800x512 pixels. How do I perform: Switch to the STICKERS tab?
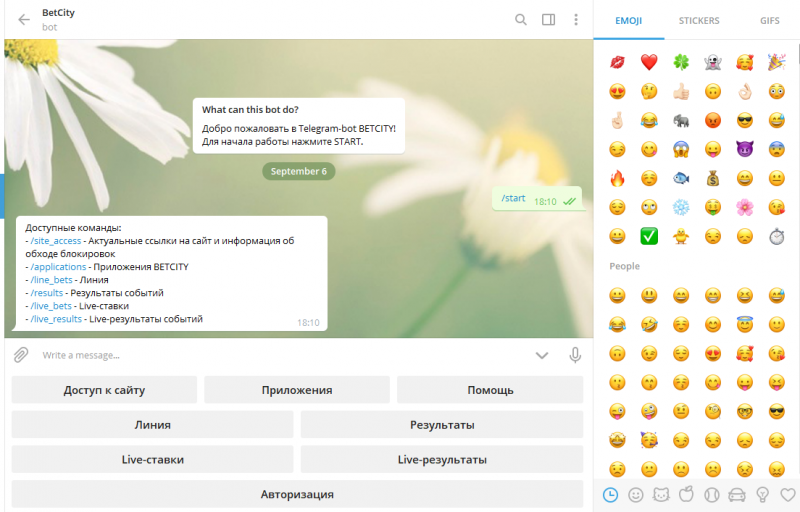click(699, 21)
